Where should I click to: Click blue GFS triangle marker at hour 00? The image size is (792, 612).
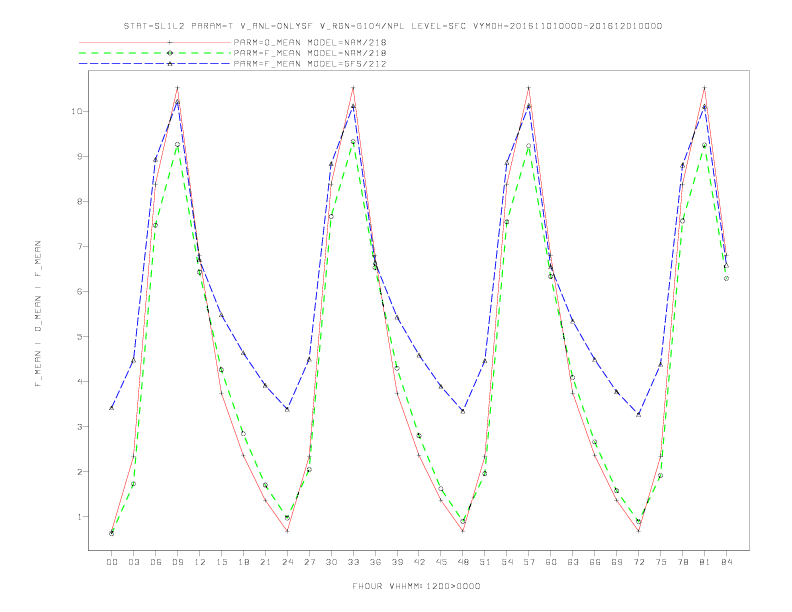tap(112, 407)
